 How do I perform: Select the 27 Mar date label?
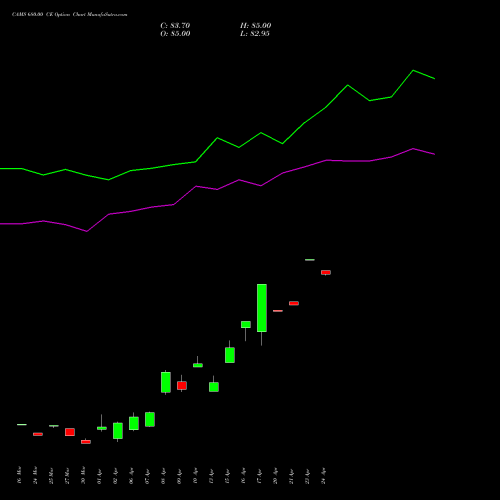point(67,475)
